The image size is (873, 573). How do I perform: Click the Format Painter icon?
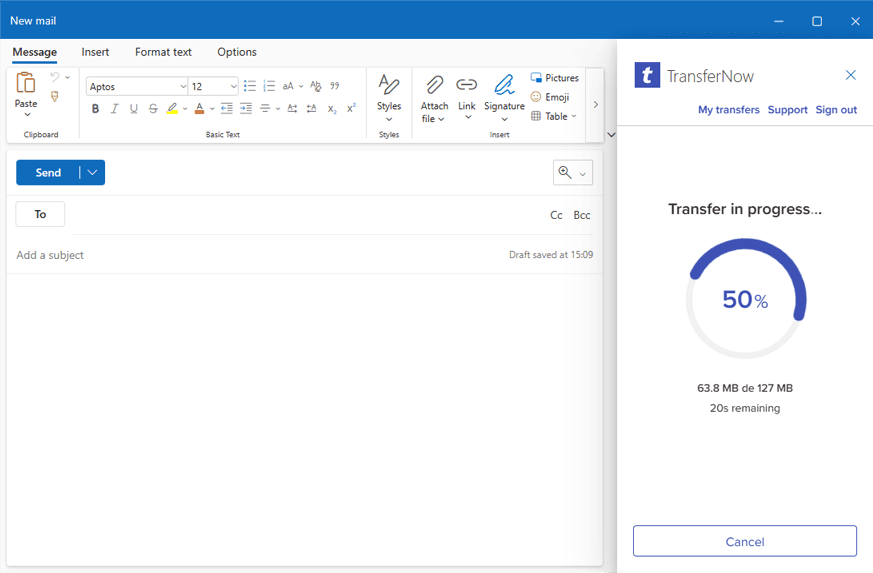tap(55, 97)
